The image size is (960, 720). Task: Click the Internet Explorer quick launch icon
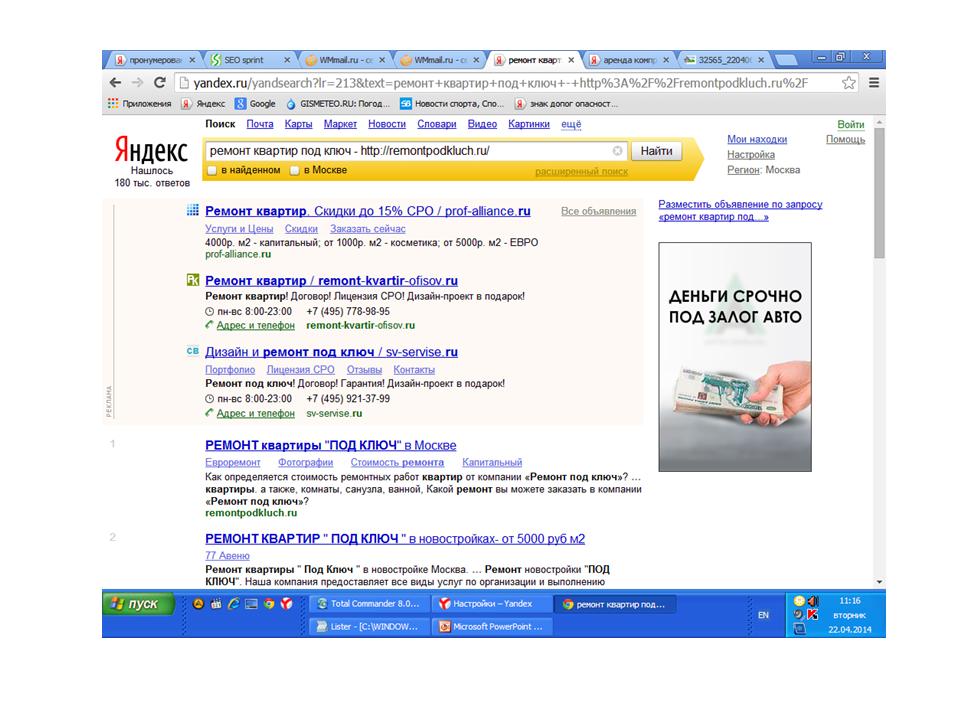(x=233, y=604)
